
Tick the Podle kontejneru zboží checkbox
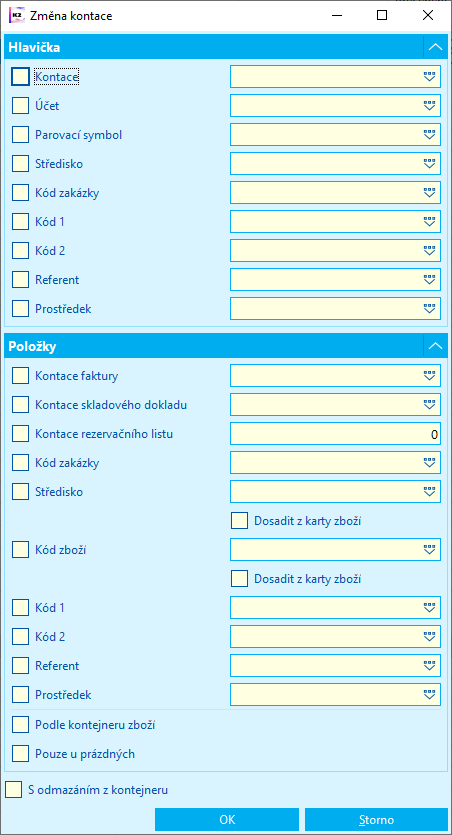[20, 725]
